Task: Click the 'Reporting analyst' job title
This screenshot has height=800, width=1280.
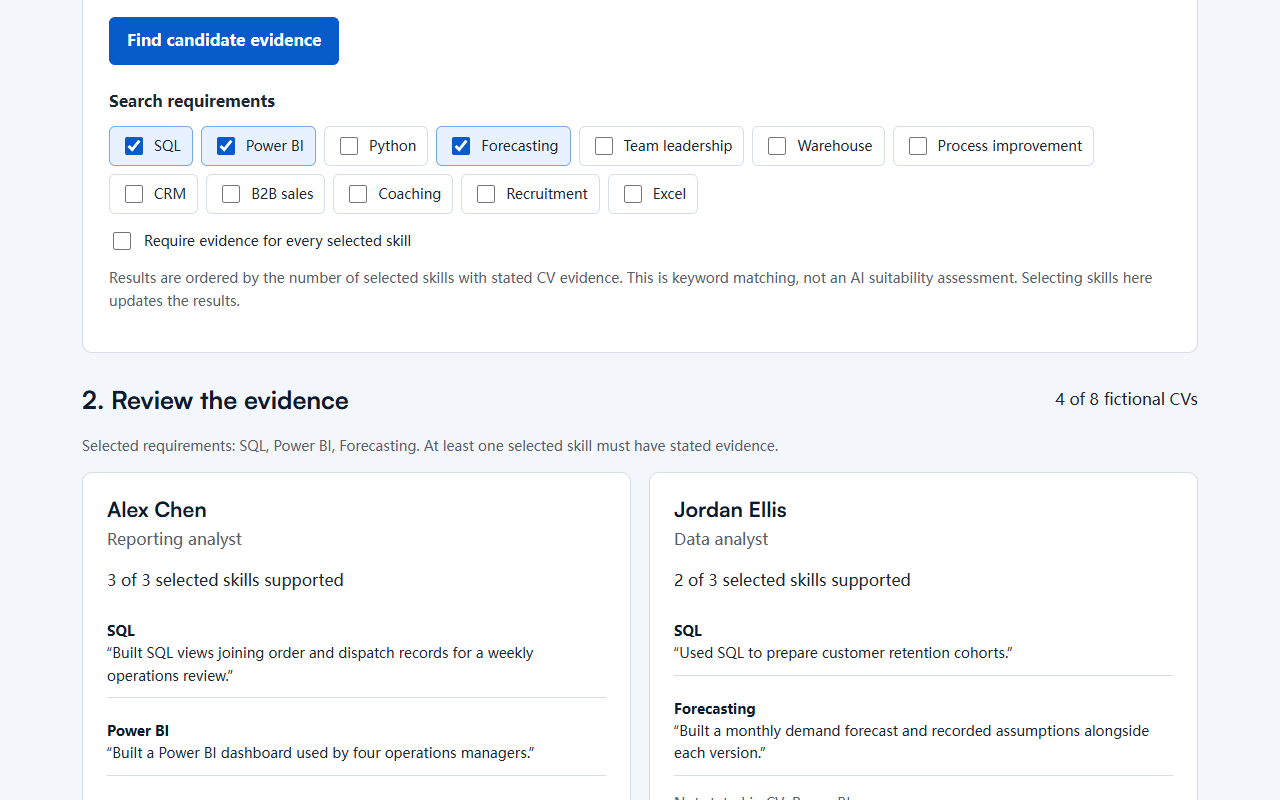Action: pos(174,539)
